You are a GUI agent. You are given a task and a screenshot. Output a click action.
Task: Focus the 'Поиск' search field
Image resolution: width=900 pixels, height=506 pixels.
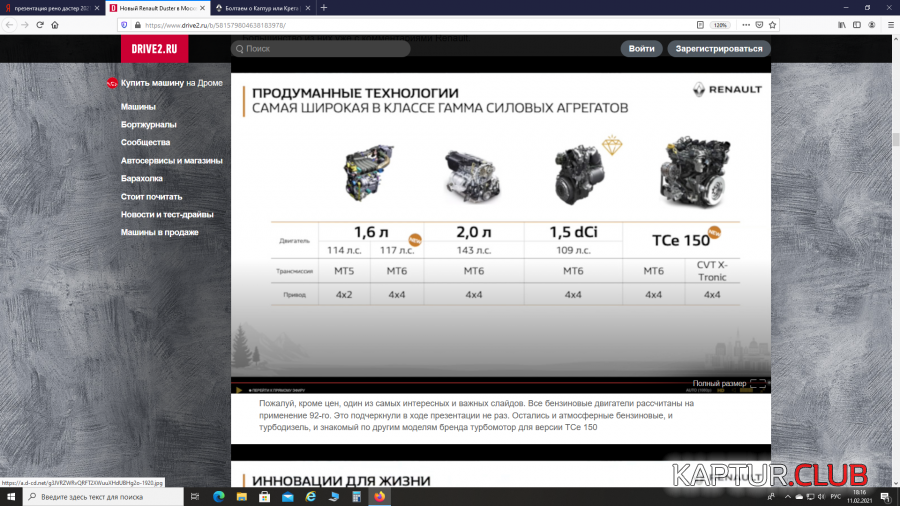click(x=320, y=49)
